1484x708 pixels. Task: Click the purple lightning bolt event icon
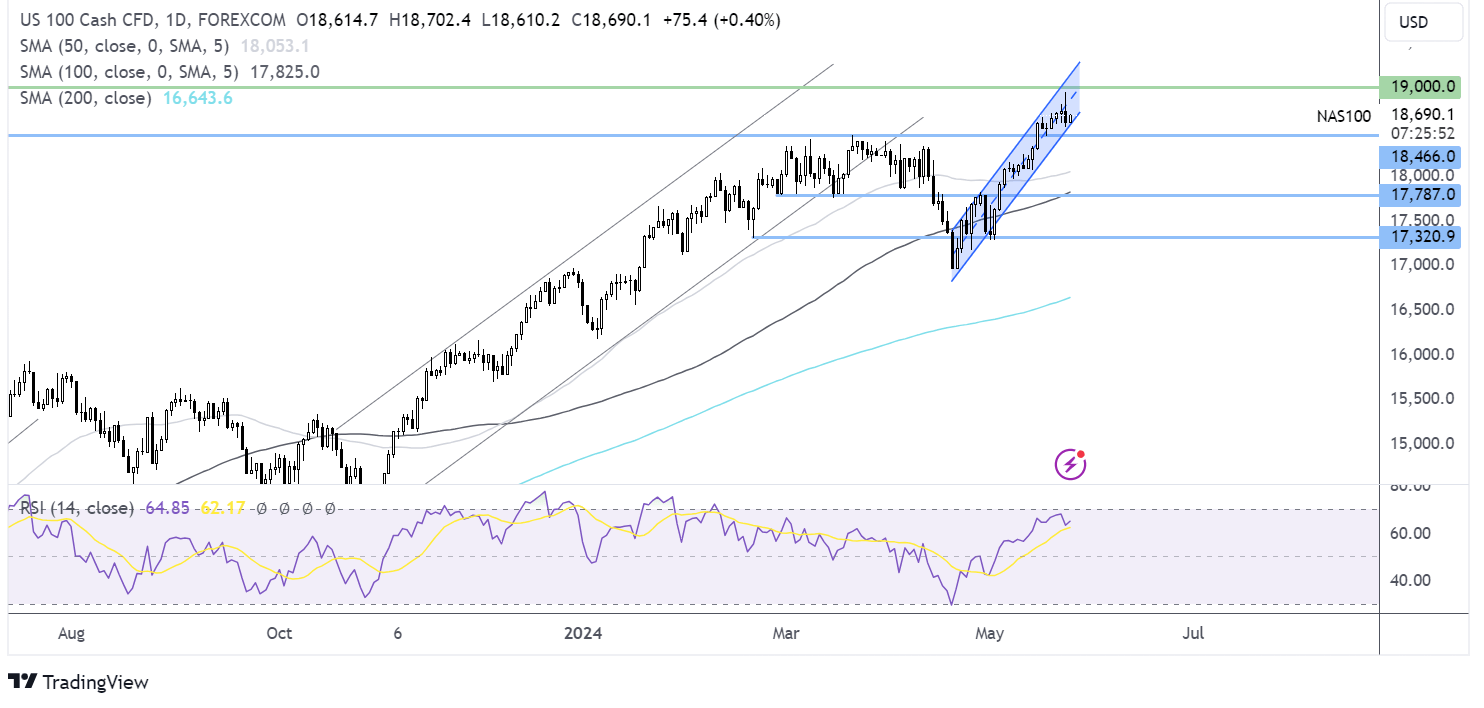point(1070,464)
